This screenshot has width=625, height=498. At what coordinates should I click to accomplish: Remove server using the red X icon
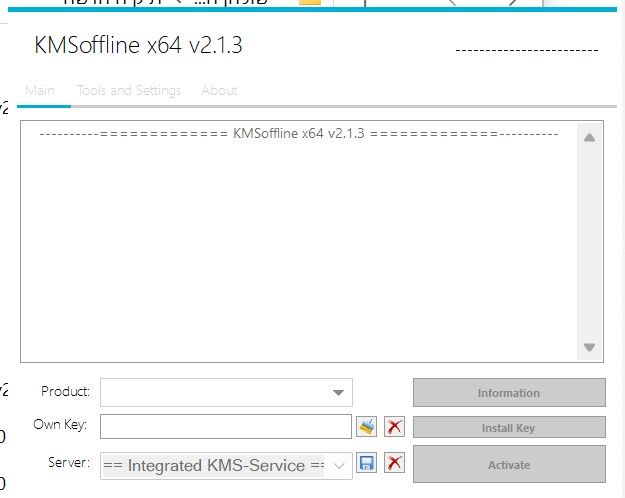[394, 463]
